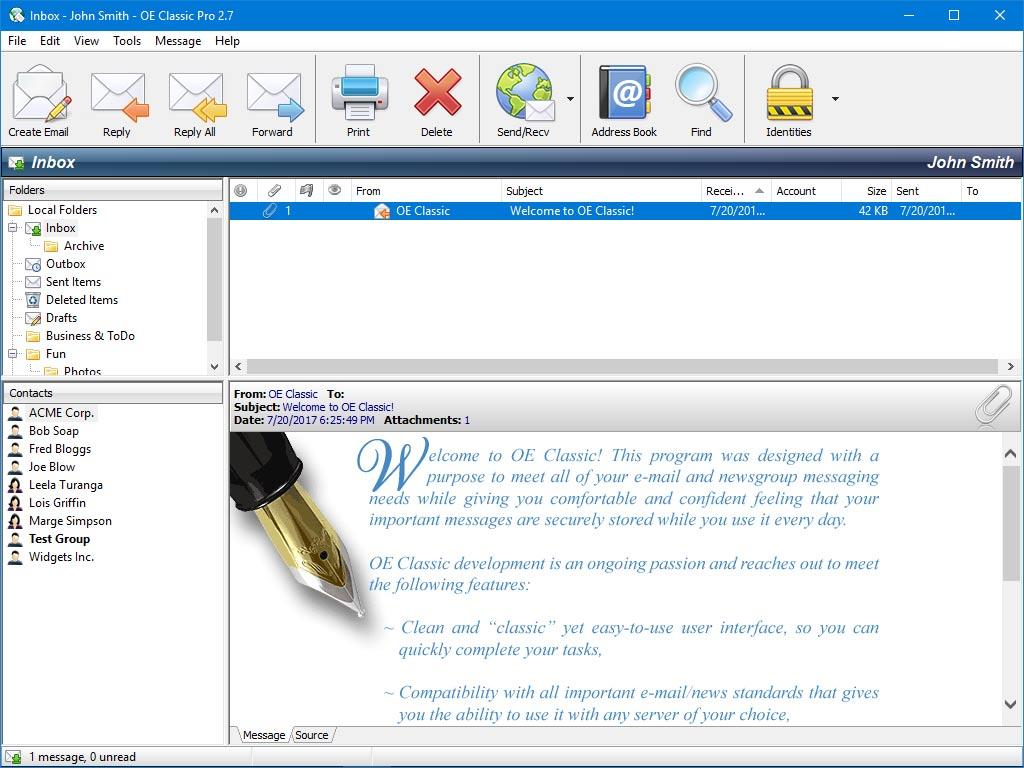
Task: Sort messages by Size column
Action: [866, 191]
